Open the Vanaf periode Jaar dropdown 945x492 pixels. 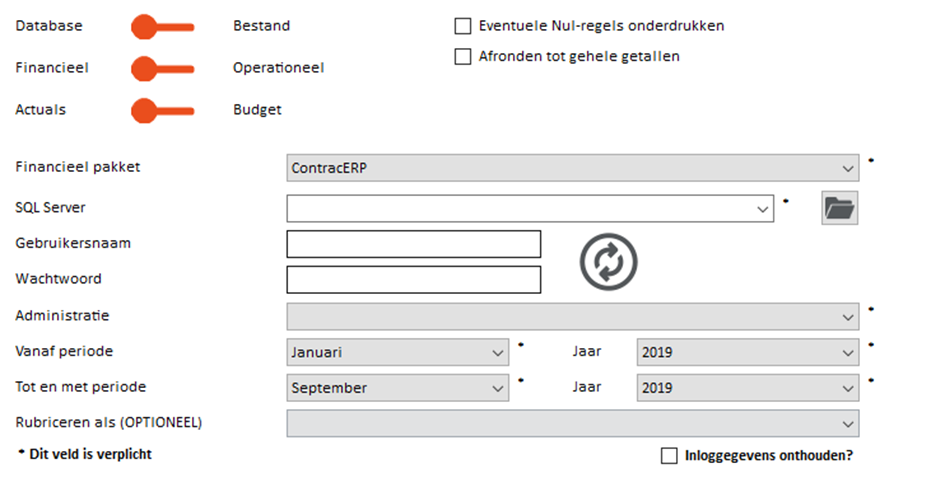747,352
